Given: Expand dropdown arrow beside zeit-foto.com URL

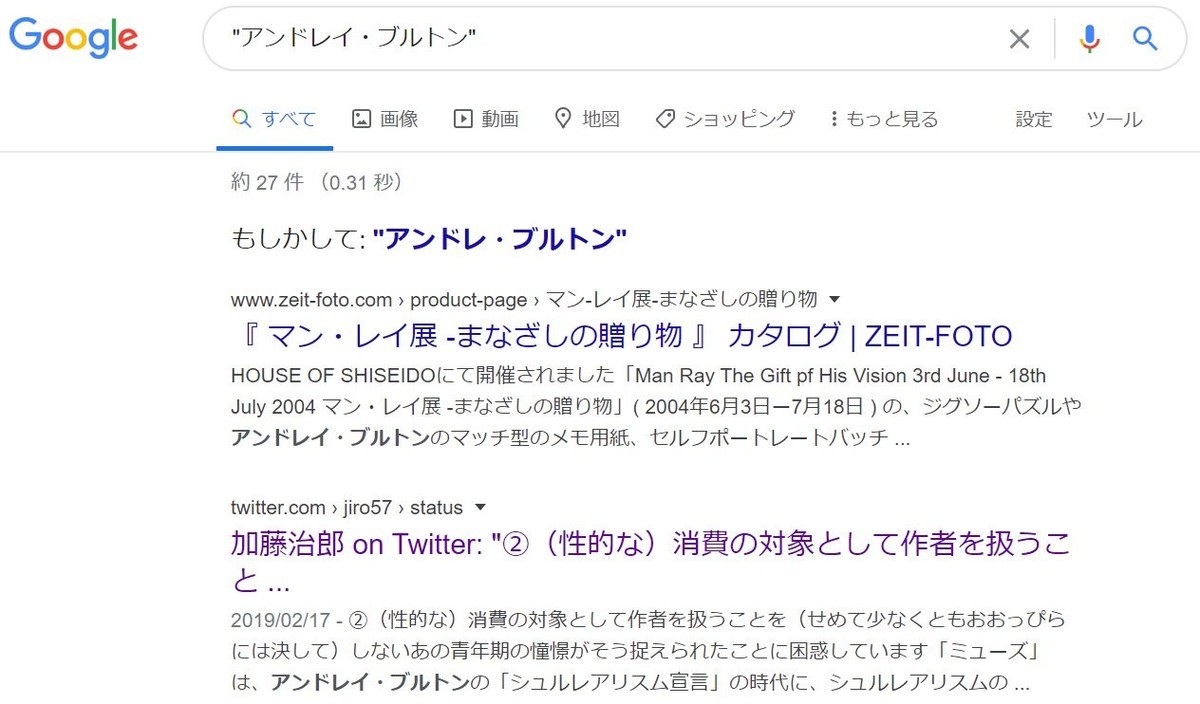Looking at the screenshot, I should click(x=835, y=299).
